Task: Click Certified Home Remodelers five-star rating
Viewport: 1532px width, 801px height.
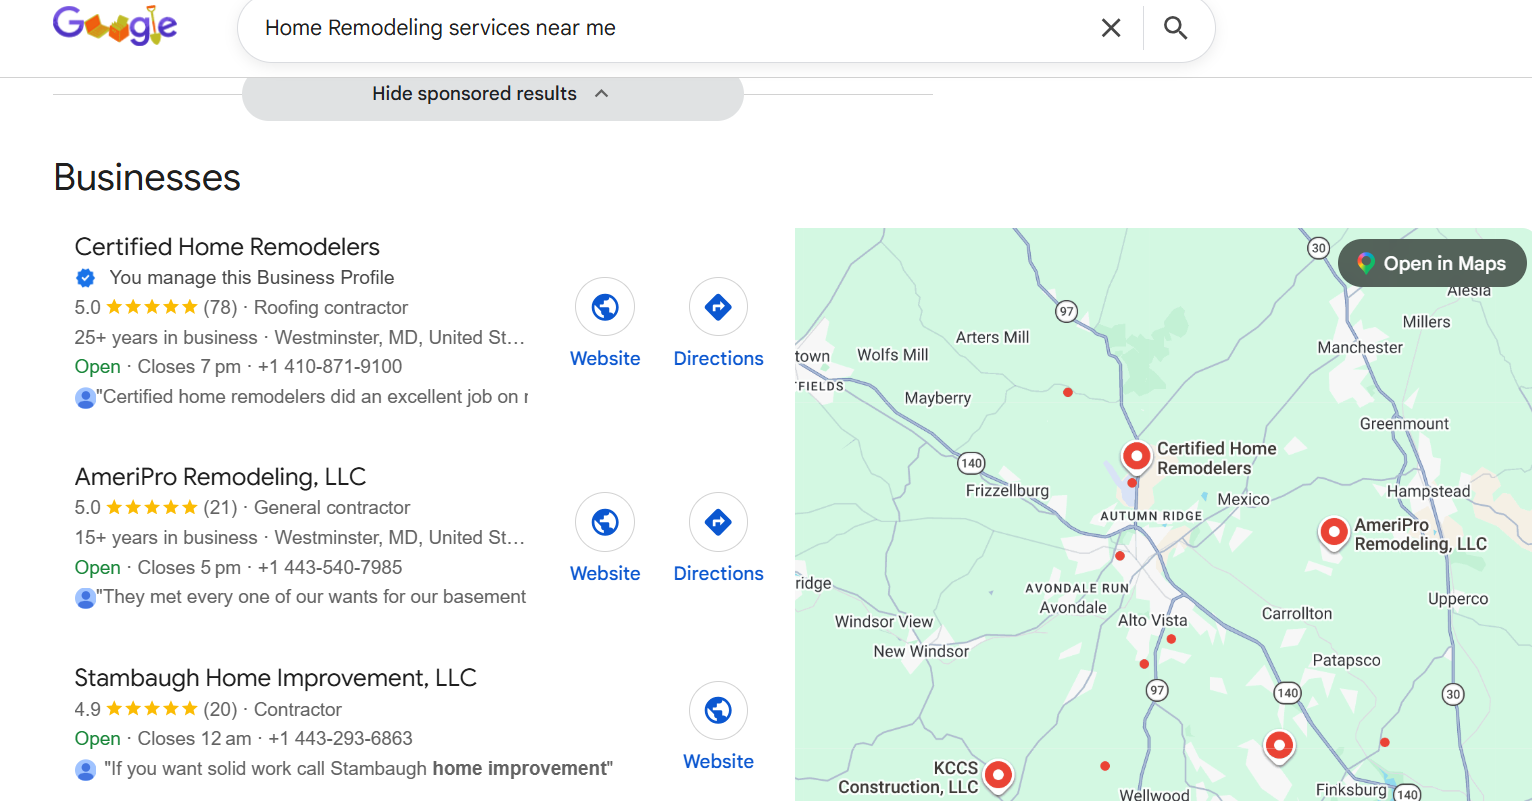Action: click(x=152, y=308)
